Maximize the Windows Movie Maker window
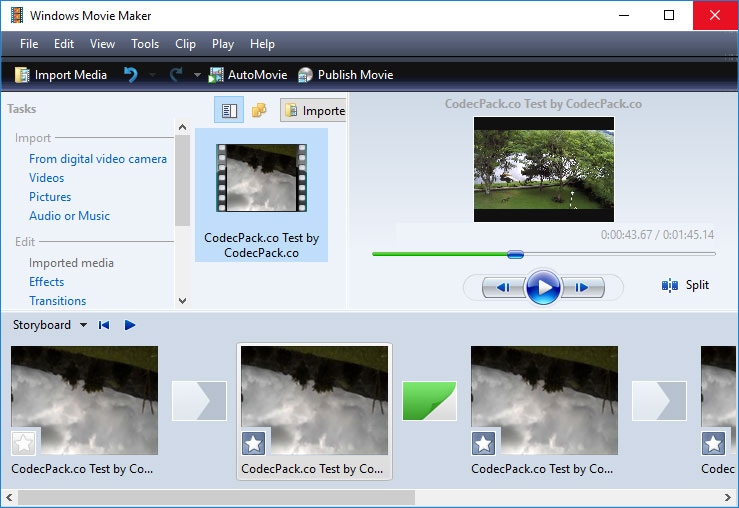 coord(669,16)
